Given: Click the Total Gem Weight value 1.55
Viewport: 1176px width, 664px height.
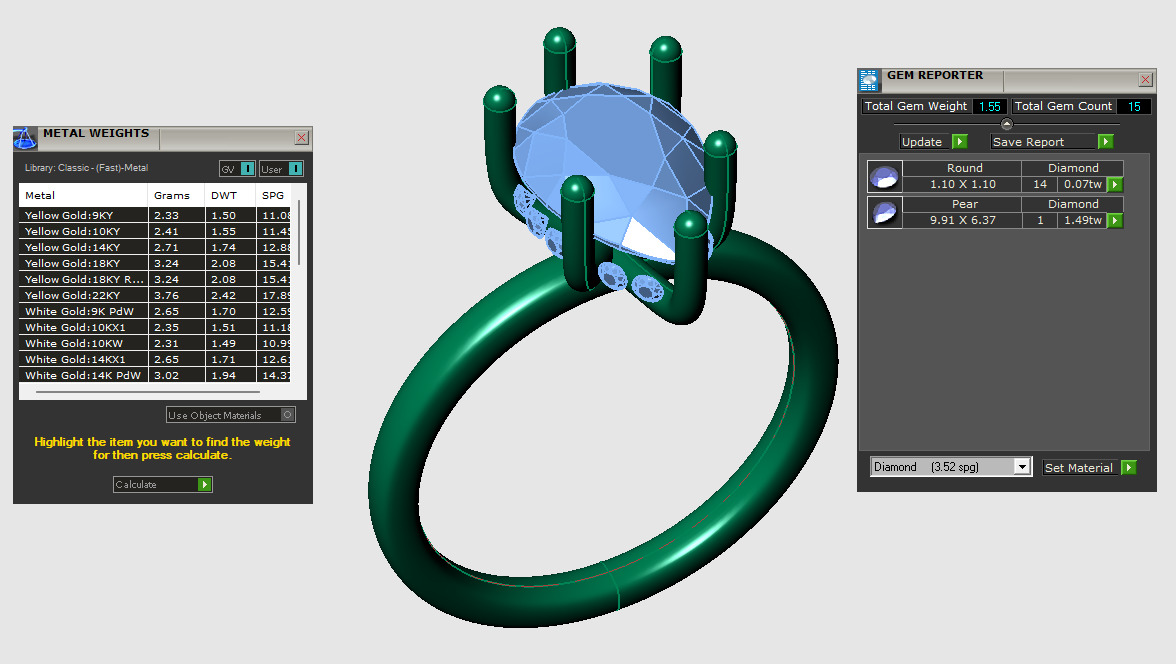Looking at the screenshot, I should [989, 107].
